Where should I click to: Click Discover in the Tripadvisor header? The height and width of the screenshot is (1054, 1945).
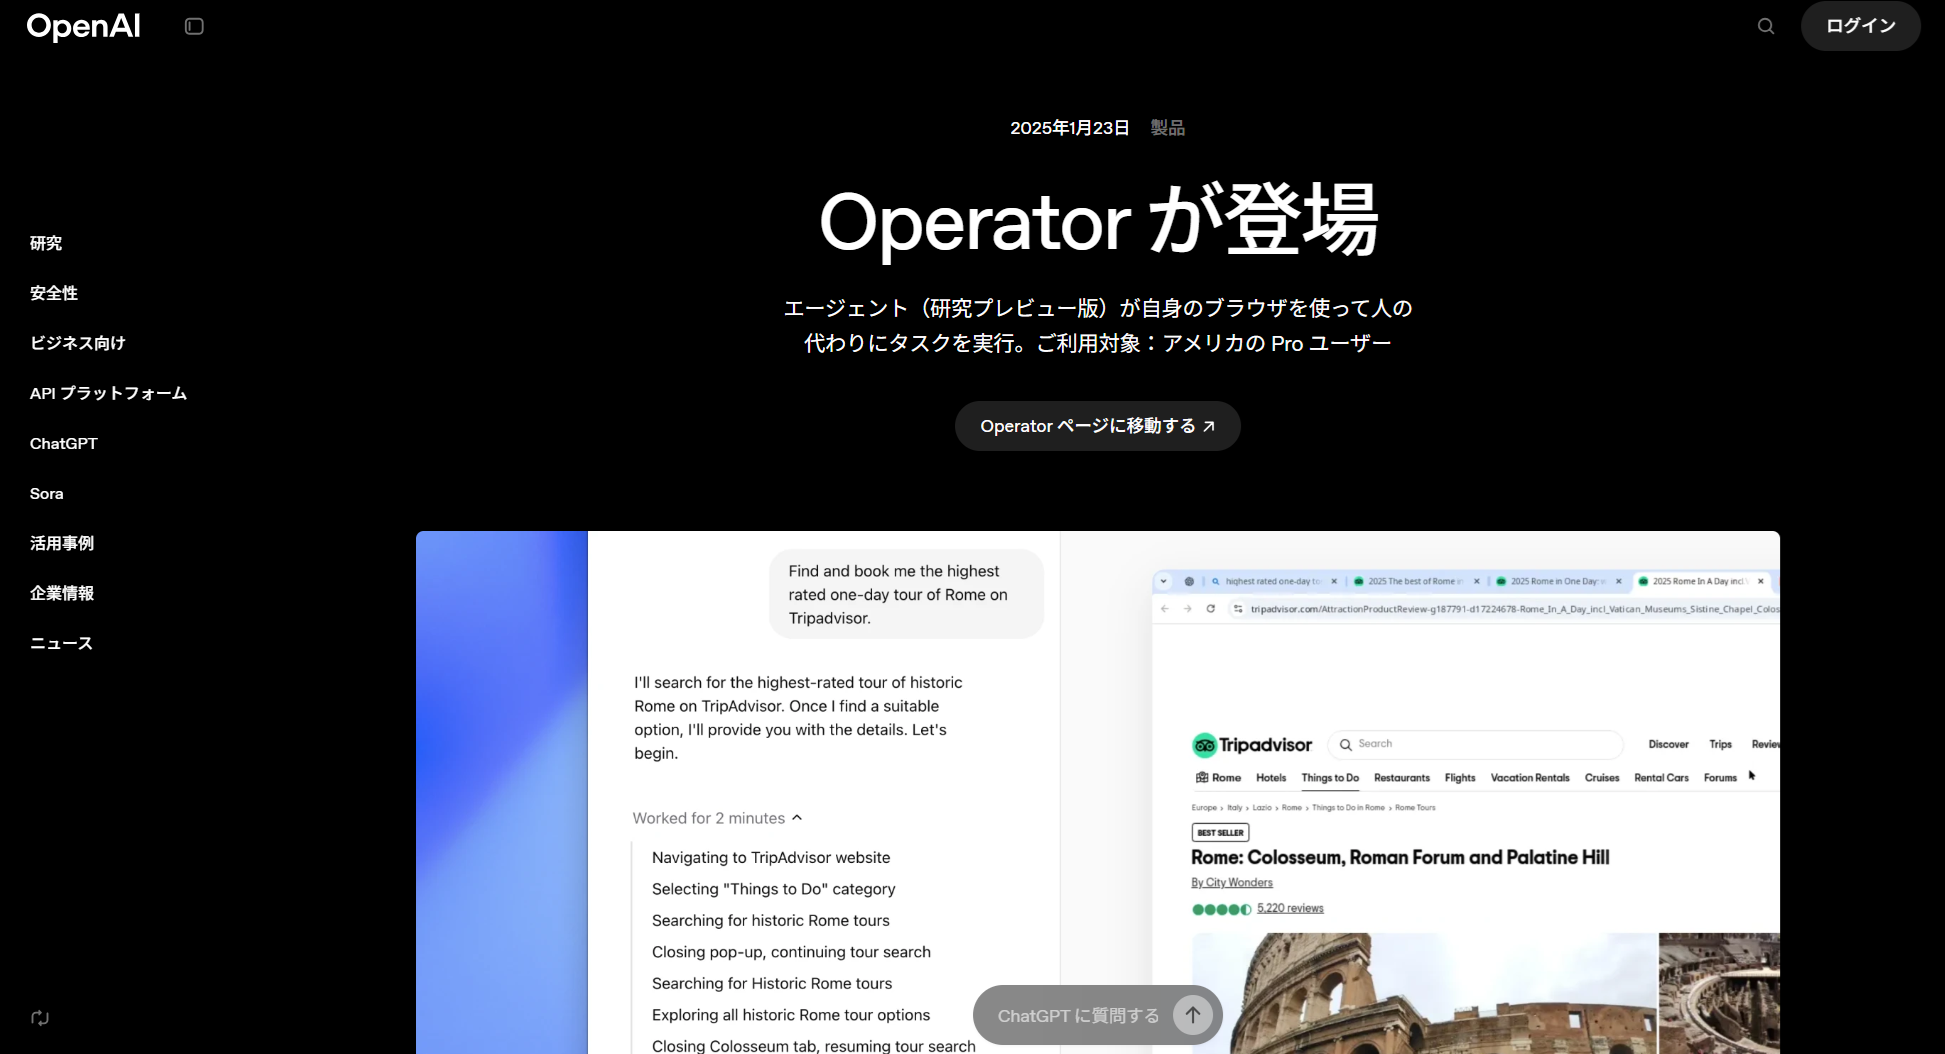pos(1668,744)
